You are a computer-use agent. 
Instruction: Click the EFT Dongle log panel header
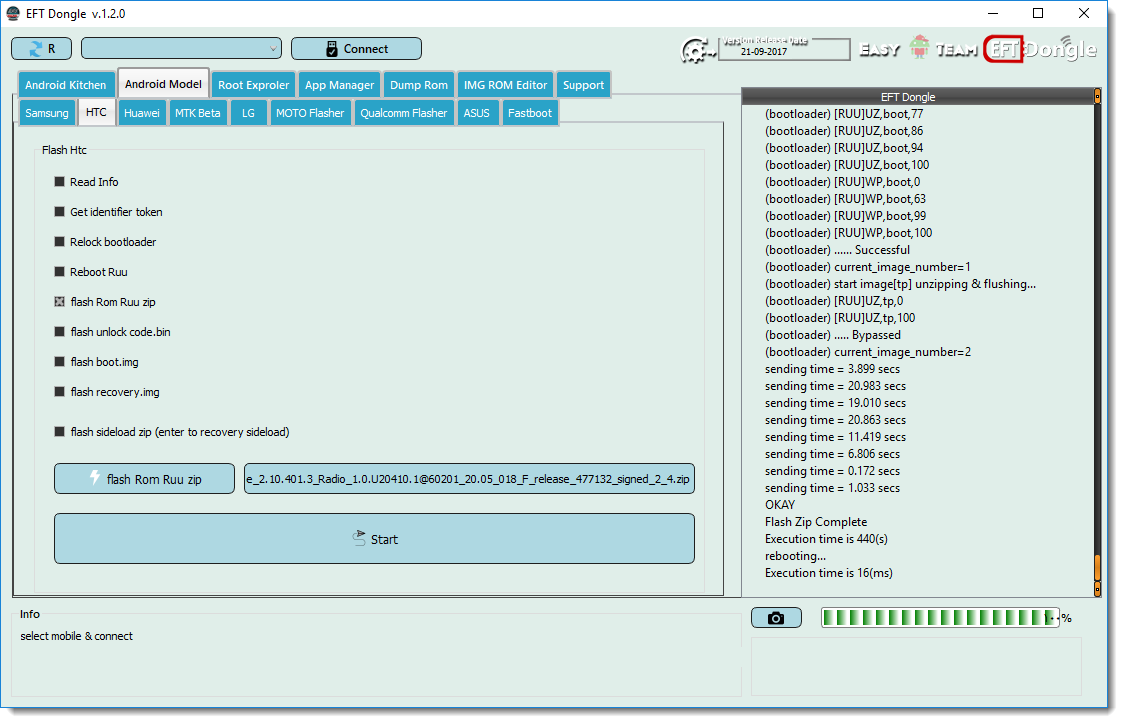click(x=917, y=97)
